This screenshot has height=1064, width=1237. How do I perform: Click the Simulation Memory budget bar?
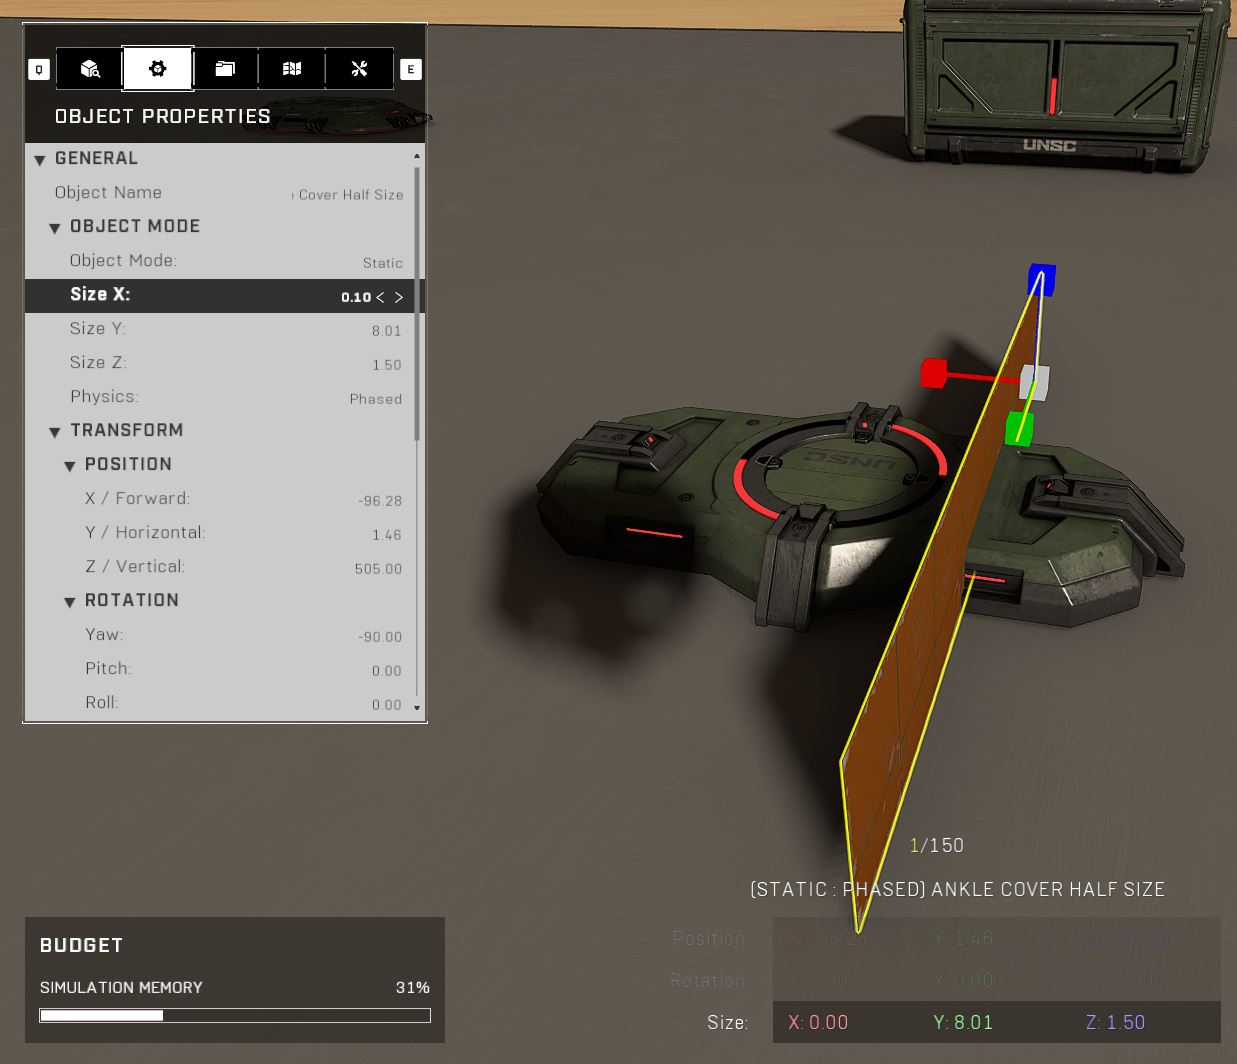235,1016
